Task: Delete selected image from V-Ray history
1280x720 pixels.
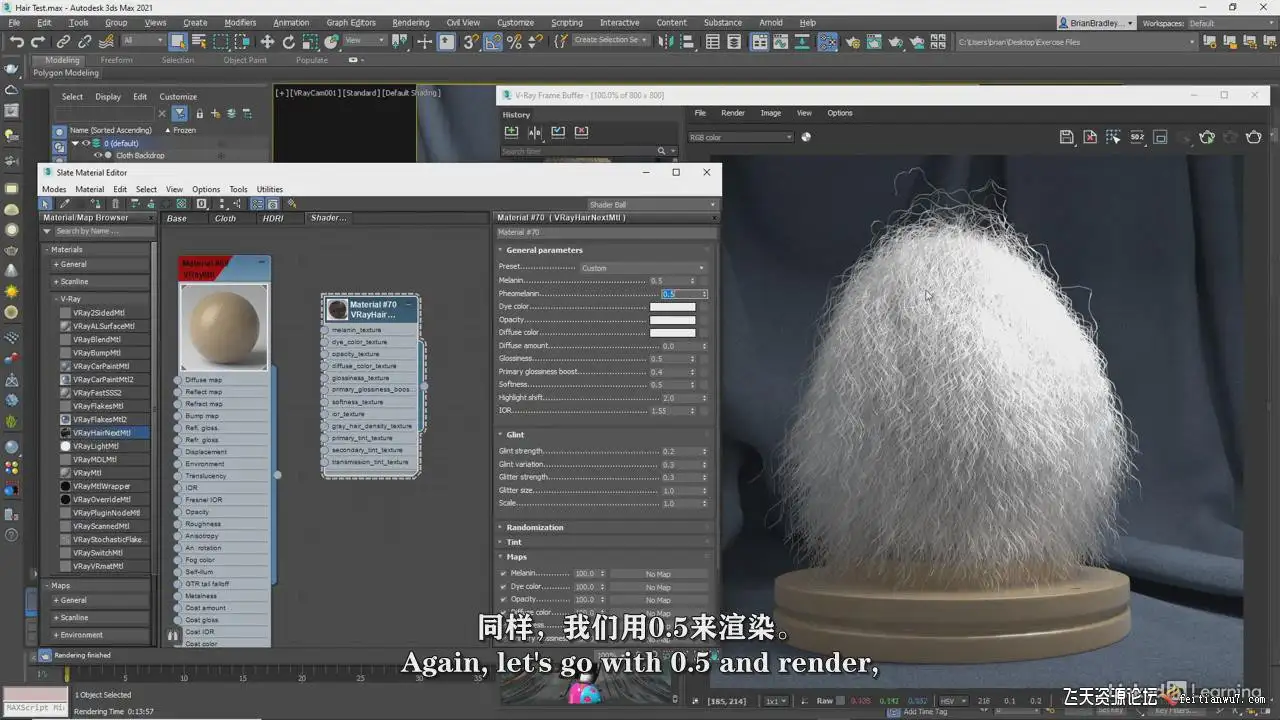Action: click(x=581, y=132)
